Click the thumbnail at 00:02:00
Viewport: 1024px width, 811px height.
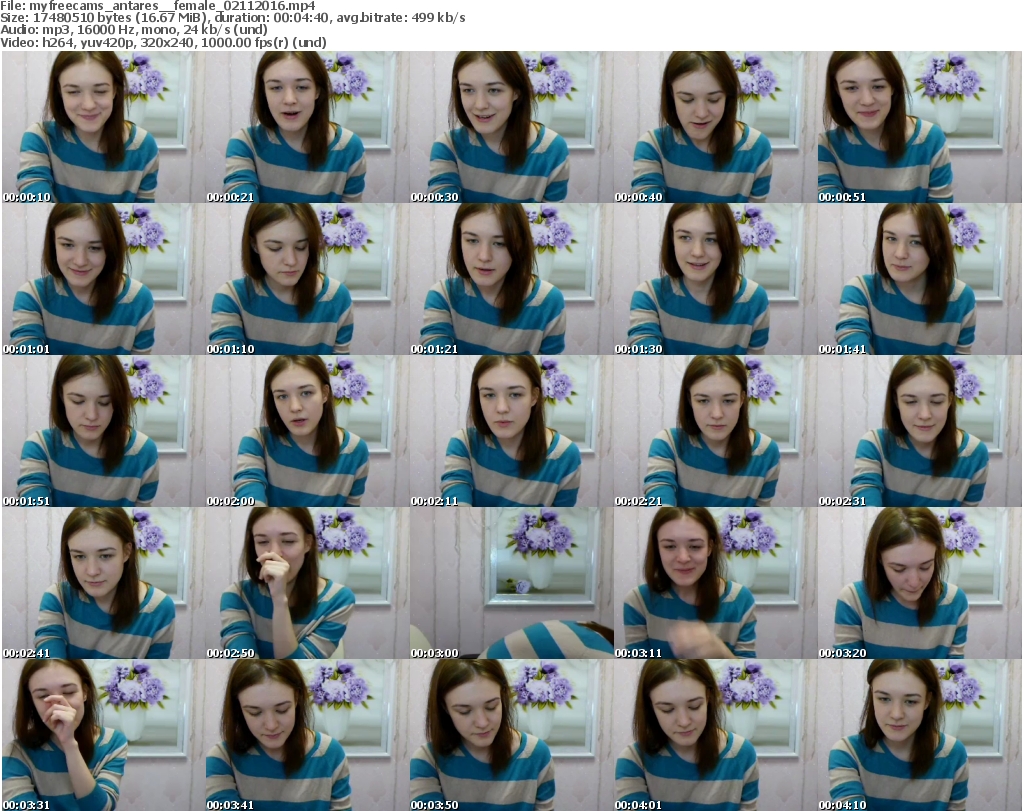tap(307, 431)
